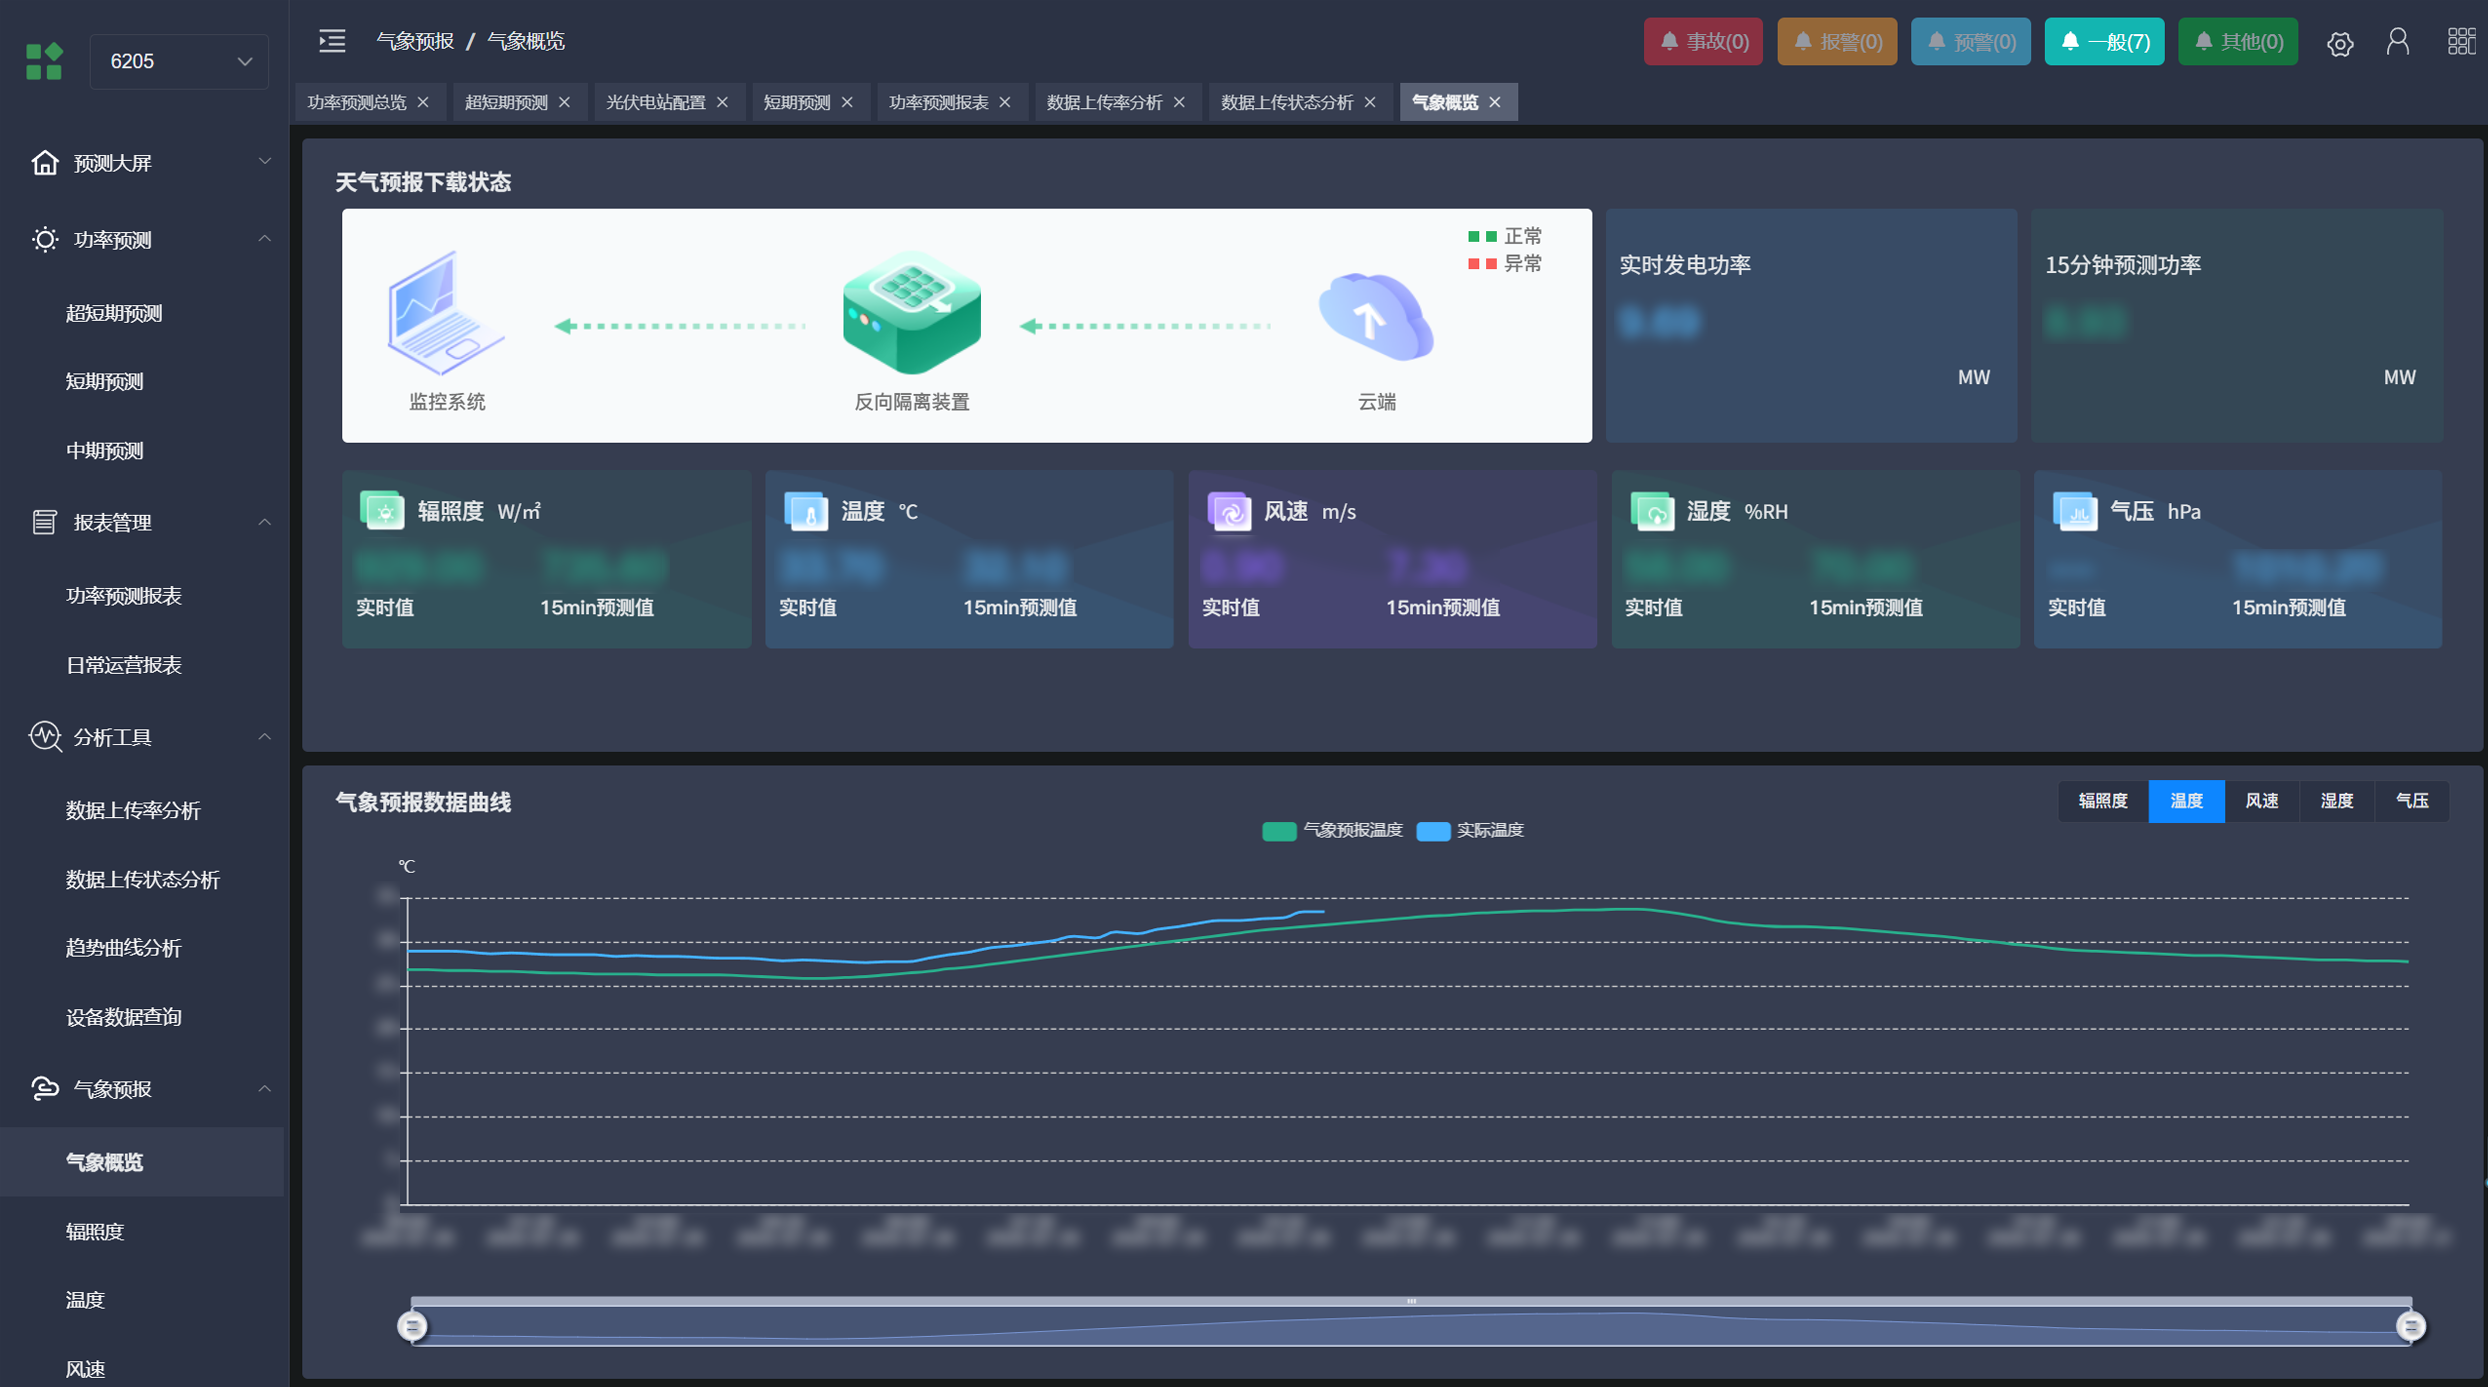Open 温度 page in sidebar
Screen dimensions: 2488x1387
click(85, 1300)
